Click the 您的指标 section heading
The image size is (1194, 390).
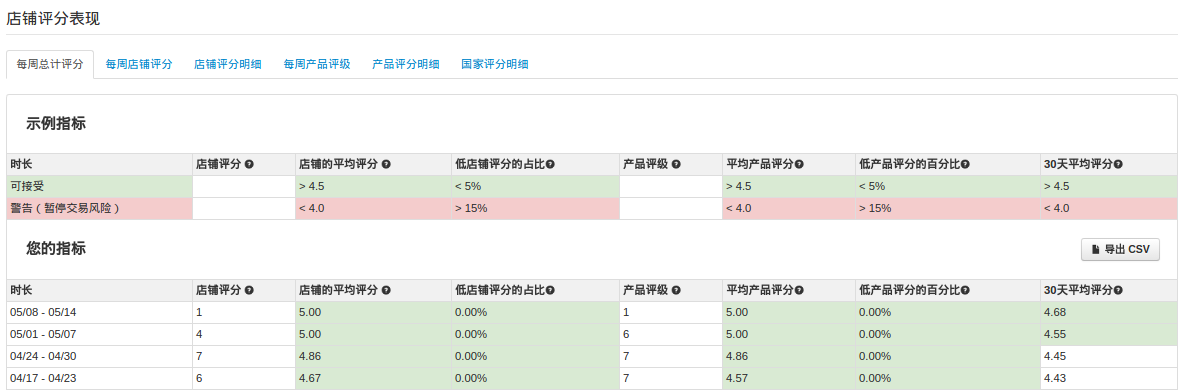pos(56,248)
